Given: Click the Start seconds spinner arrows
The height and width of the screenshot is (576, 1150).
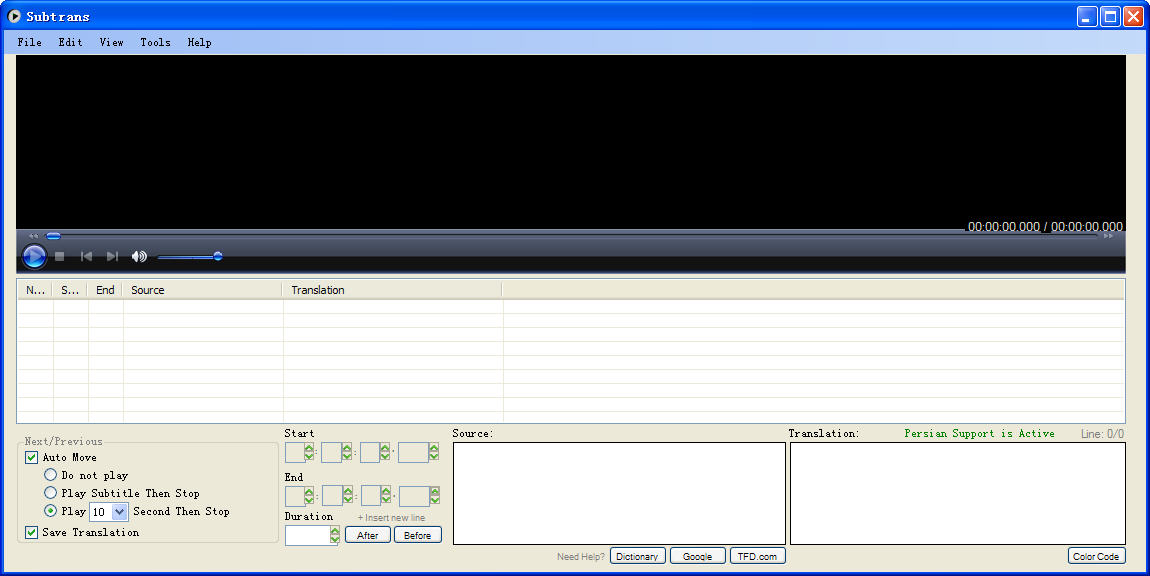Looking at the screenshot, I should pyautogui.click(x=385, y=452).
